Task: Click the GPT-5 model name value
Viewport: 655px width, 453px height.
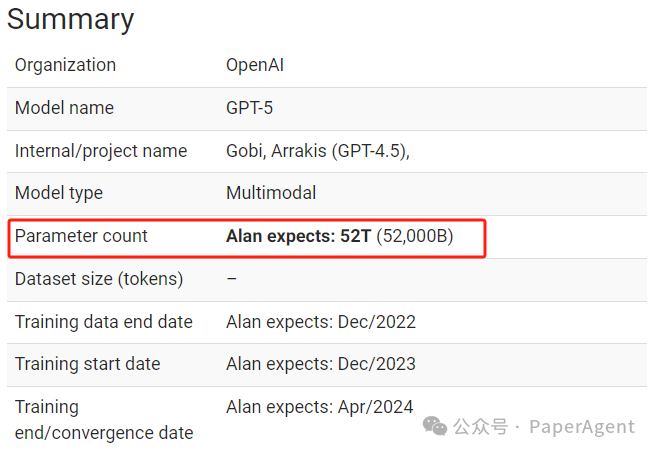Action: 249,108
